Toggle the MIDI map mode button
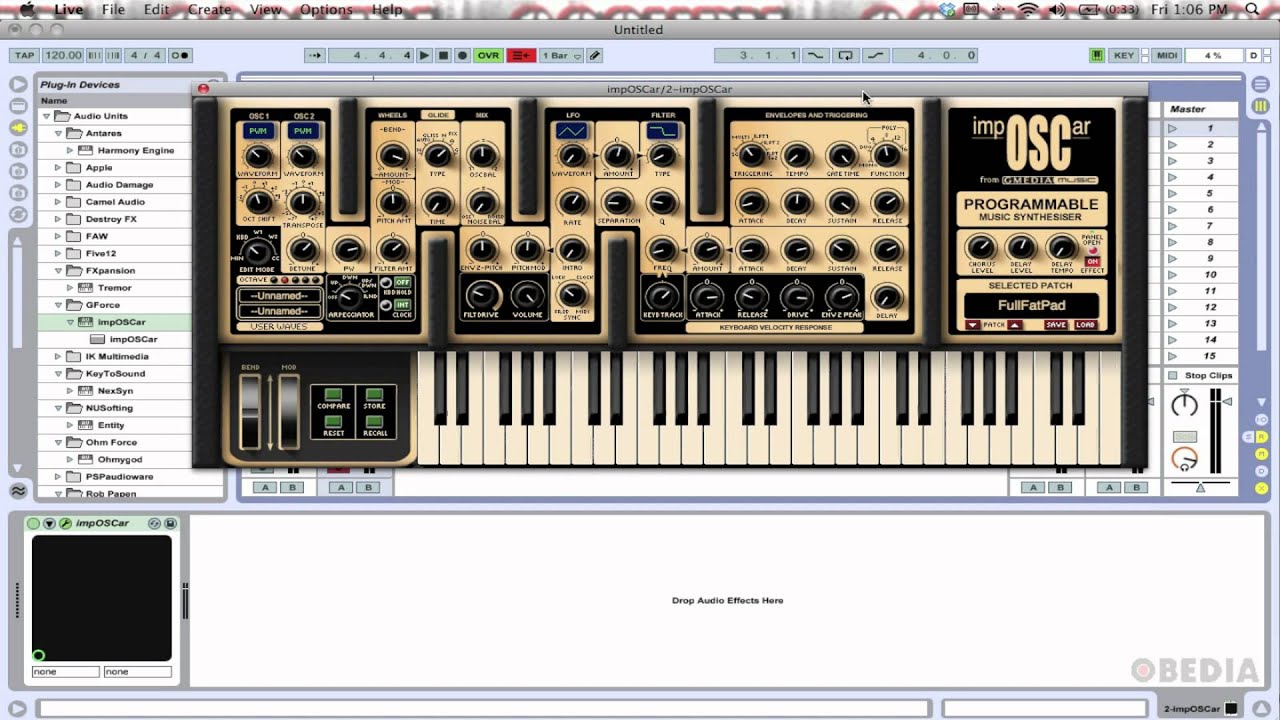The width and height of the screenshot is (1280, 720). click(1167, 56)
